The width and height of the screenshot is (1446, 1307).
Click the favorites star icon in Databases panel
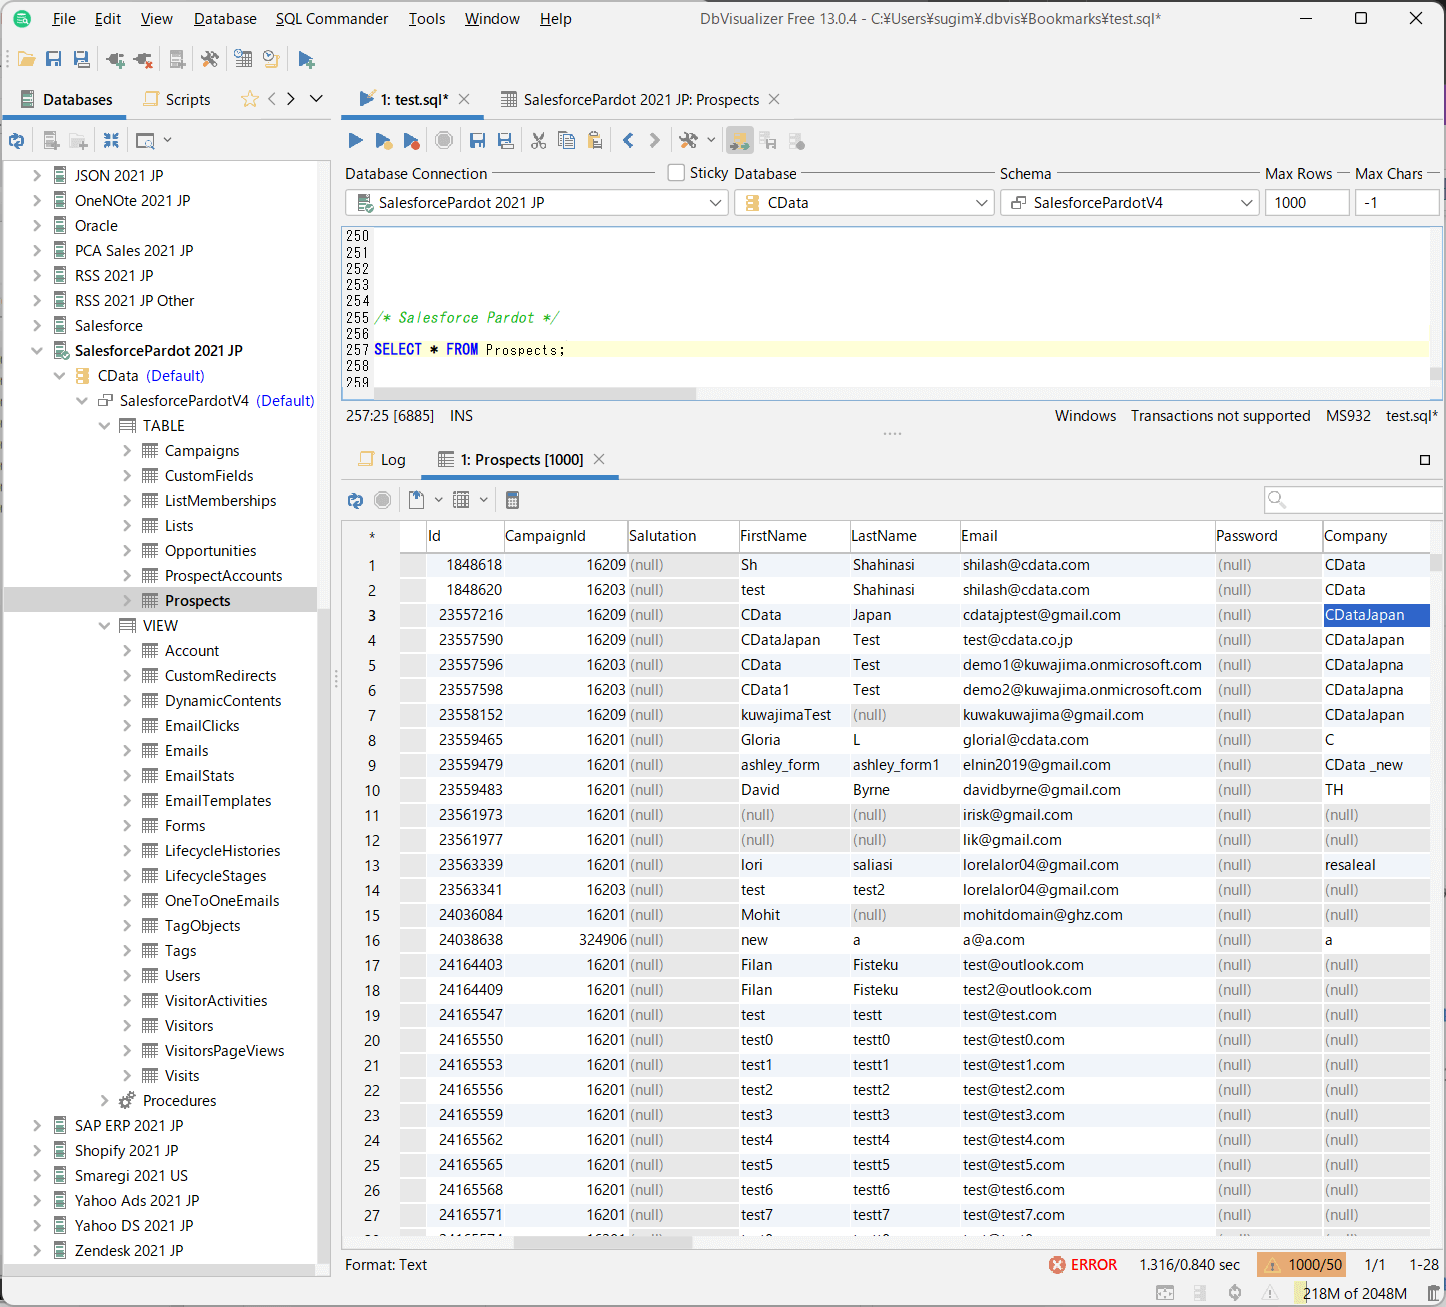(249, 99)
